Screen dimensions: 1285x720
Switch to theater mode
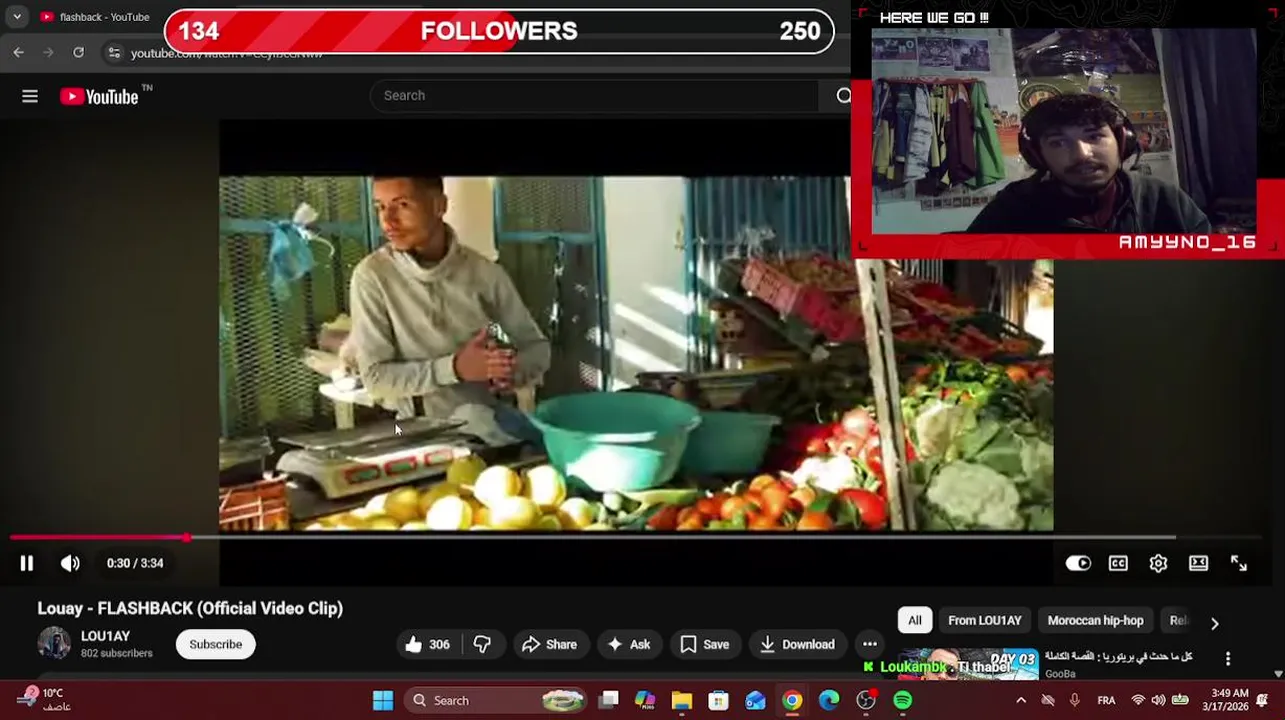coord(1198,563)
